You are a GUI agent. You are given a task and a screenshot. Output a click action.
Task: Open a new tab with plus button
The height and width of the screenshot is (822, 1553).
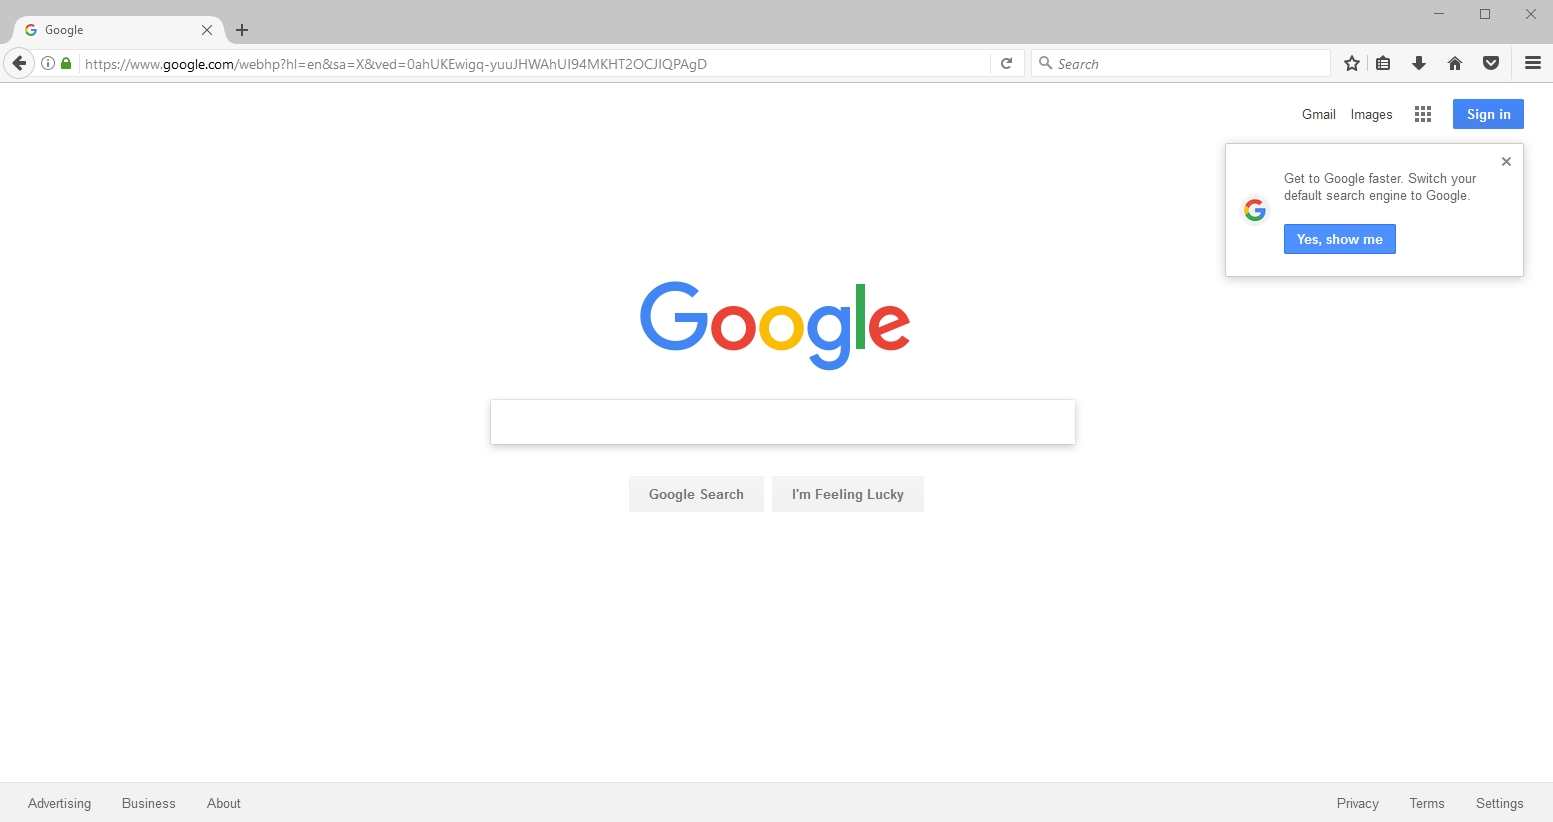pyautogui.click(x=242, y=30)
